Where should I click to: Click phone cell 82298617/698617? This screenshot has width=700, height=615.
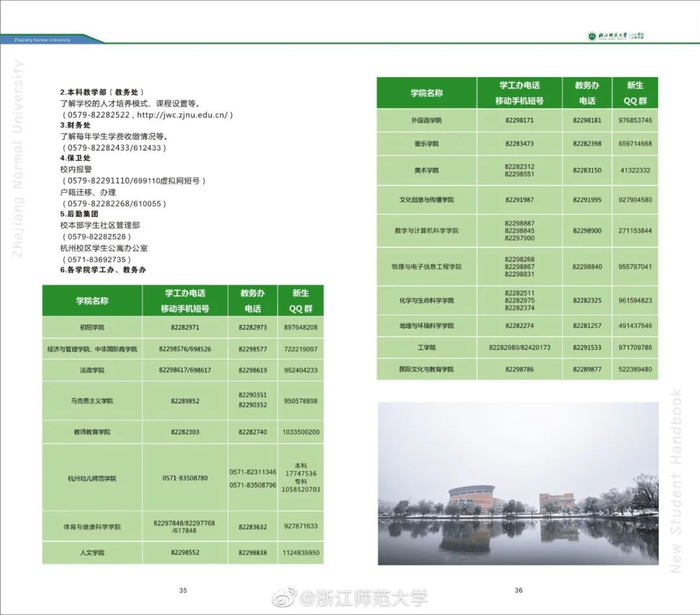coord(185,370)
